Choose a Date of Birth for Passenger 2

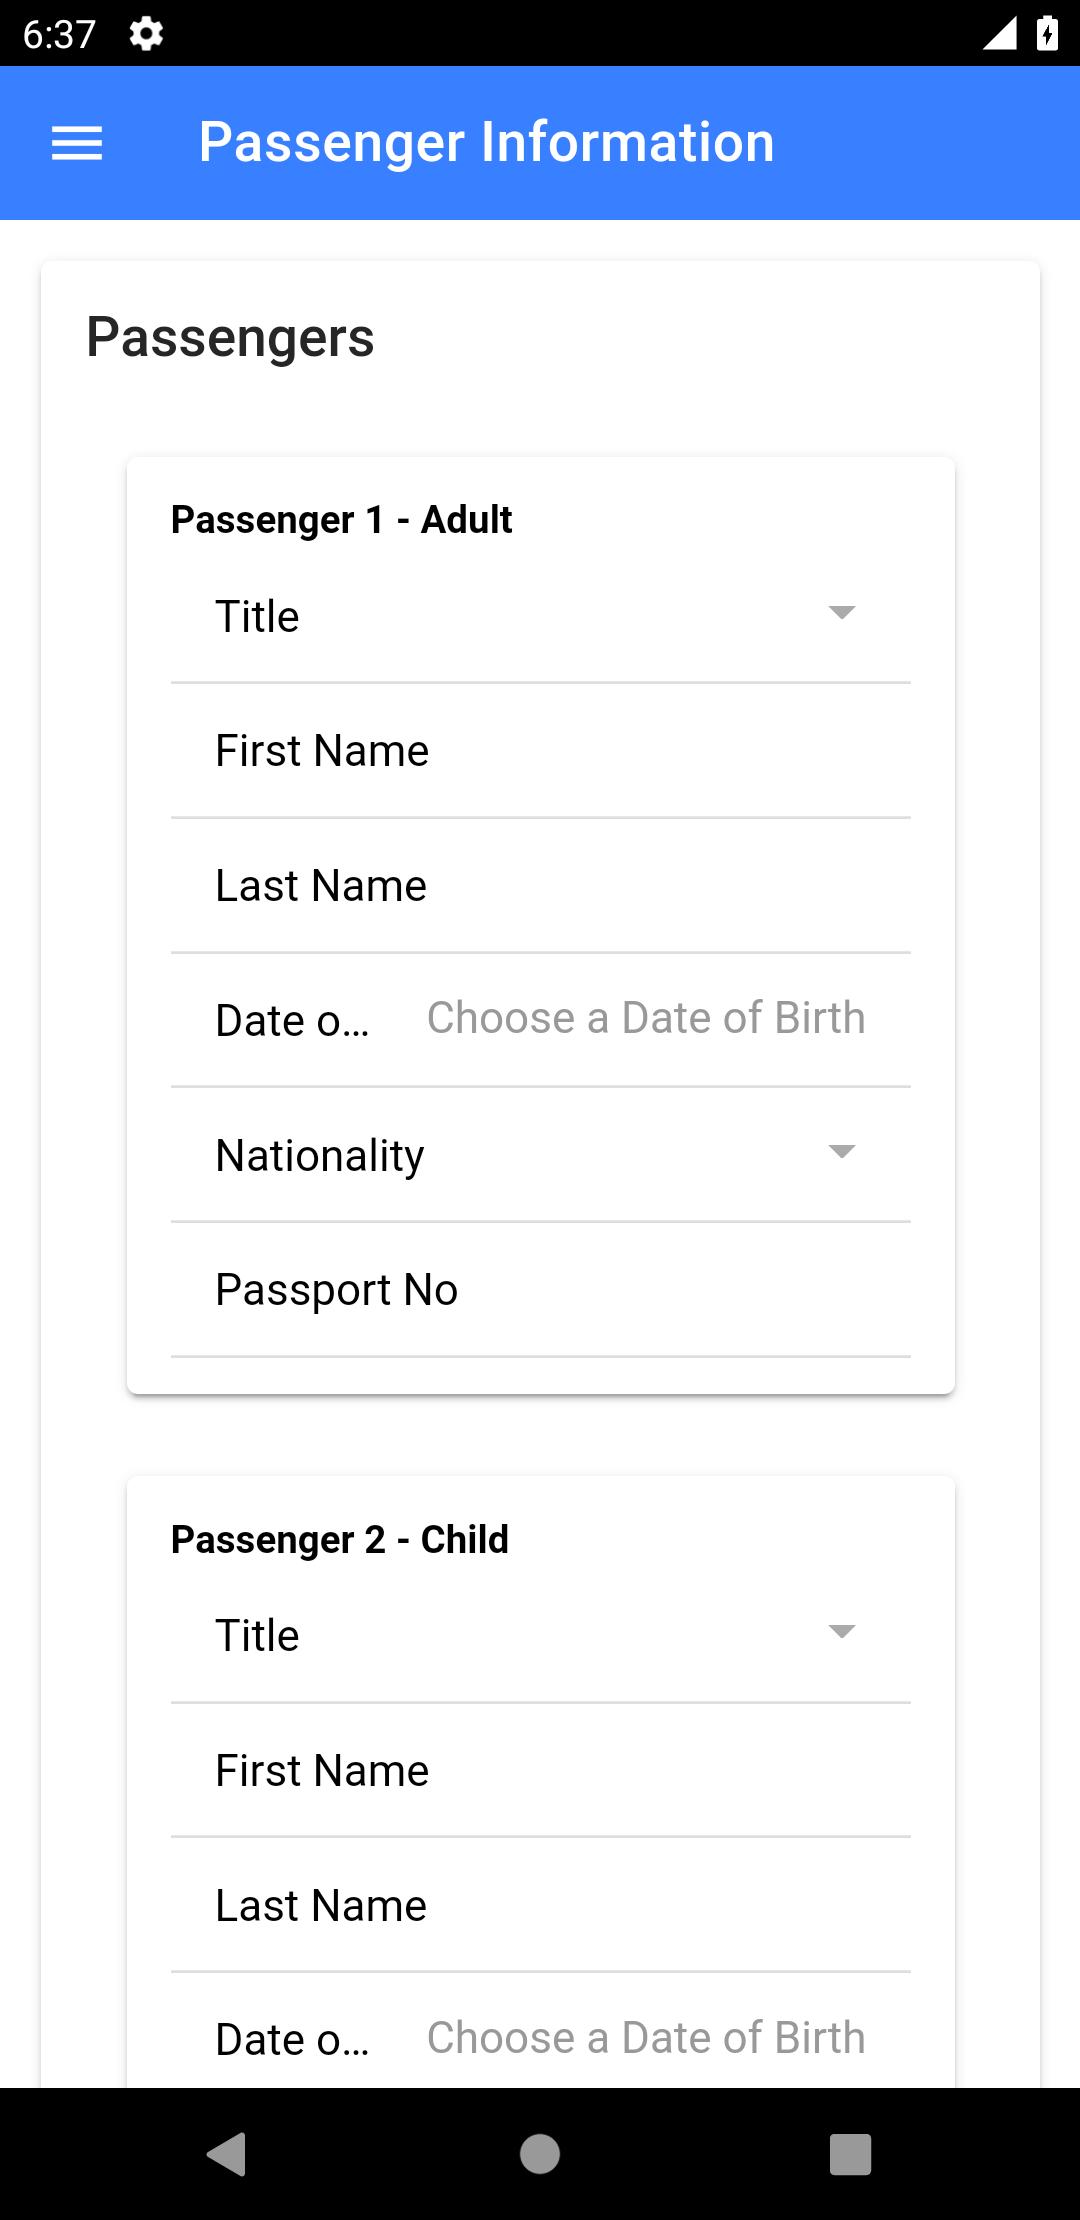pos(646,2038)
